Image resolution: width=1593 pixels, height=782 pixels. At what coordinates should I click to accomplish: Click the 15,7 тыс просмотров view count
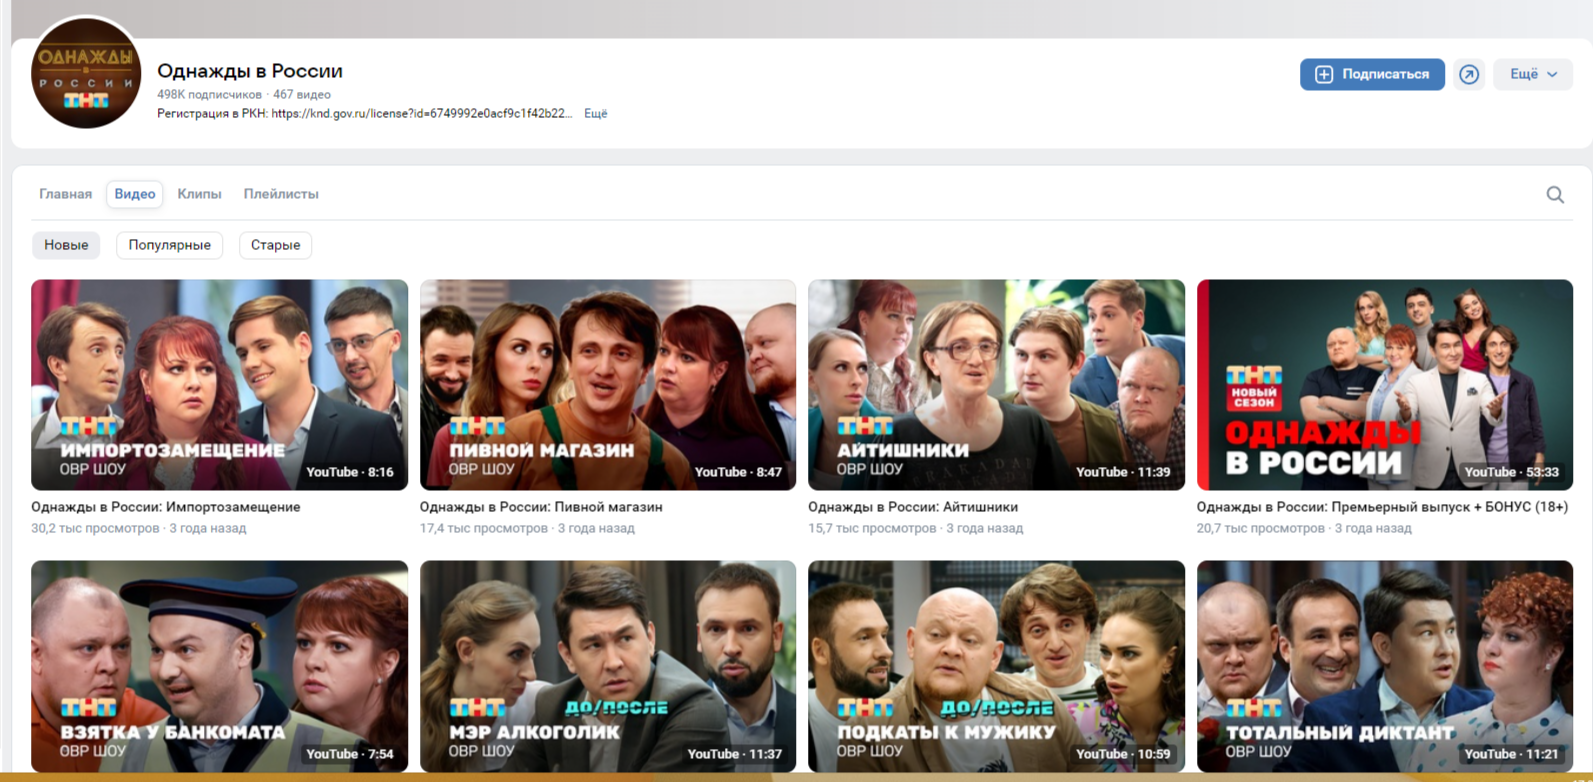(872, 528)
